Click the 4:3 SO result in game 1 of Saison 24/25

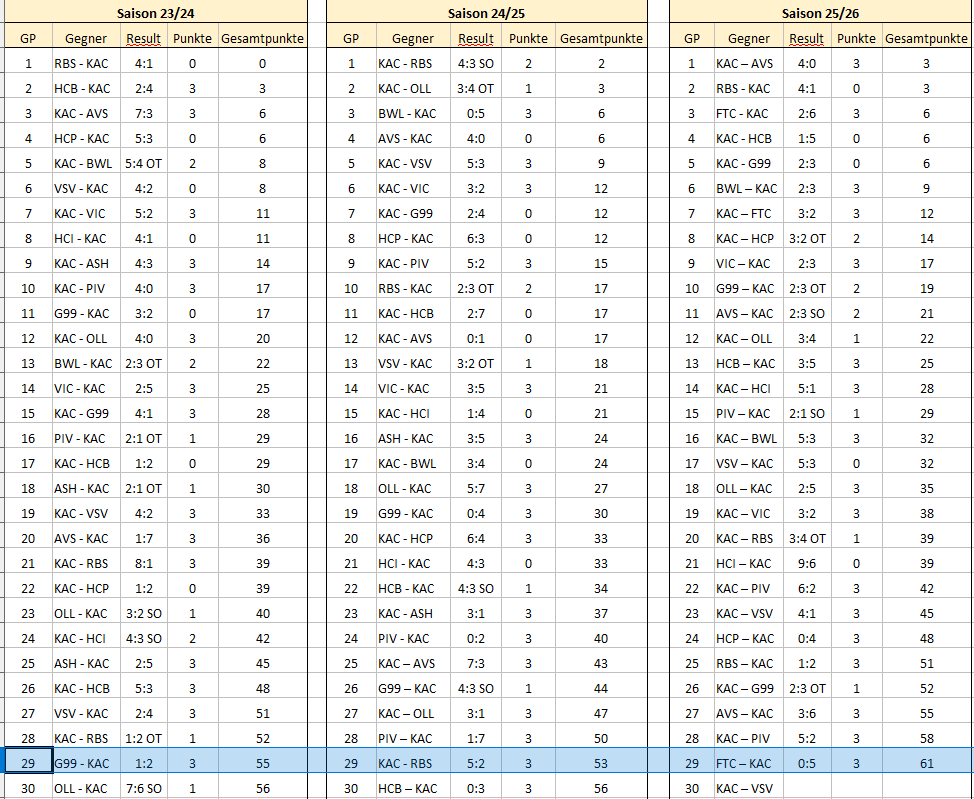click(x=476, y=64)
